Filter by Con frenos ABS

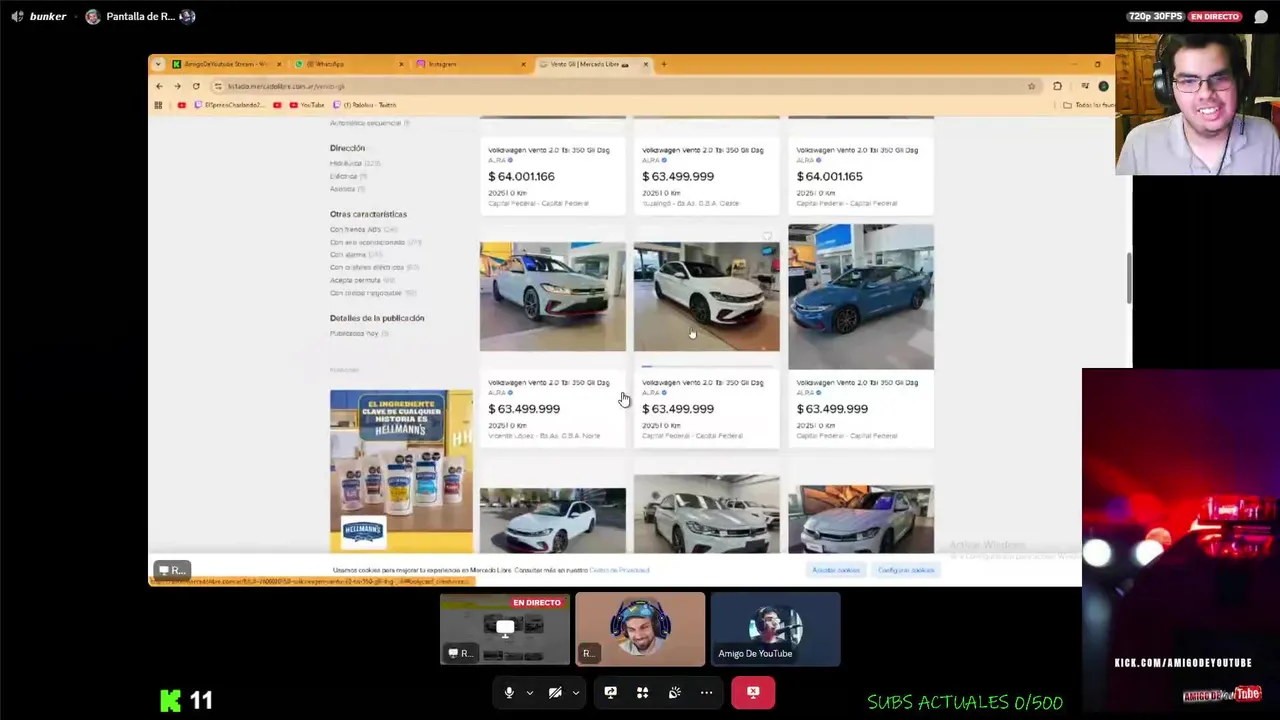[x=363, y=230]
